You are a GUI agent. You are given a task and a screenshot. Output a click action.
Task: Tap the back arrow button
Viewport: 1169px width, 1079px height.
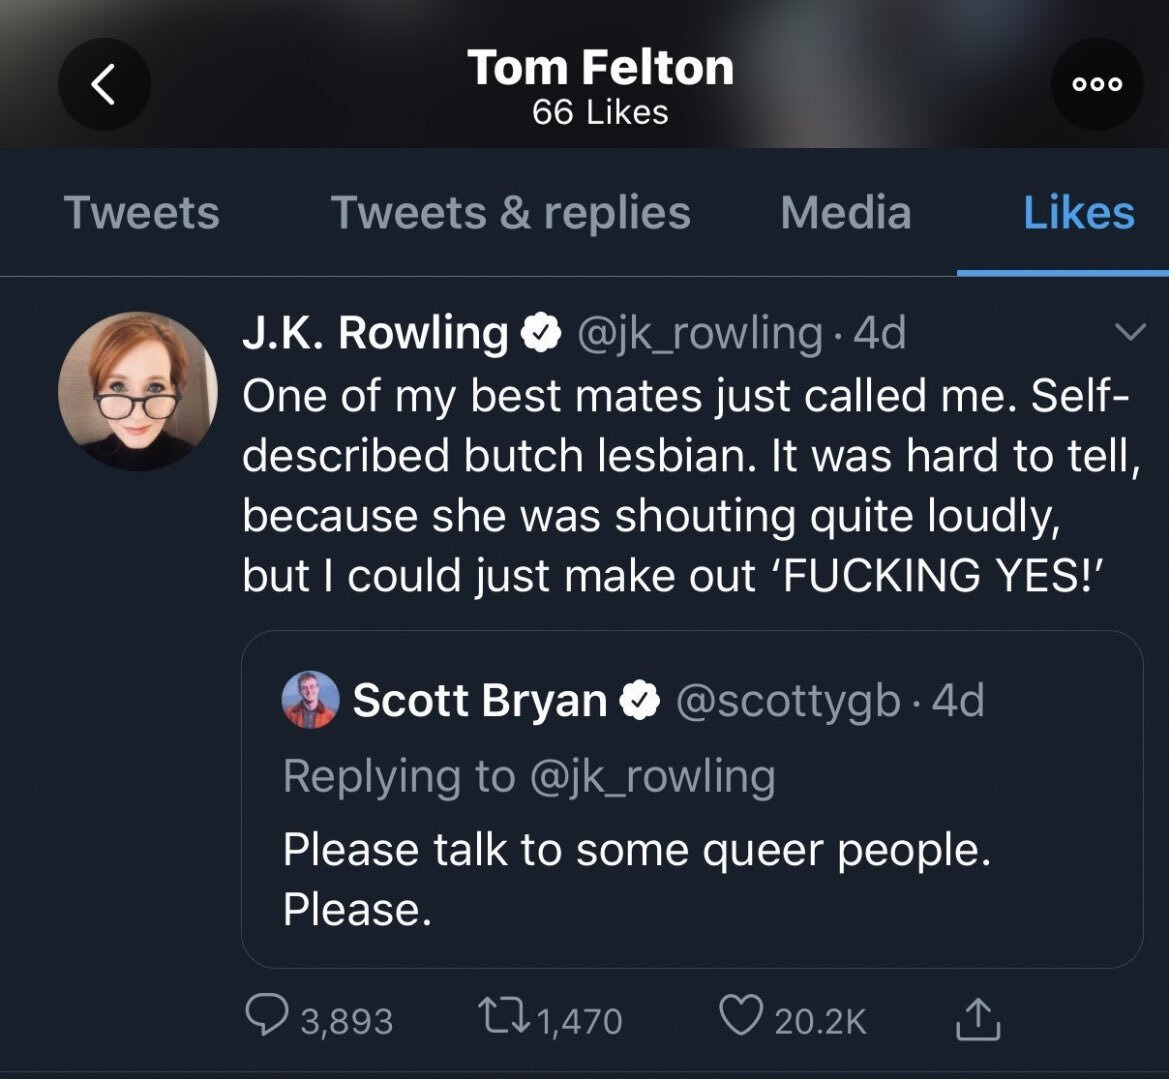(x=104, y=84)
